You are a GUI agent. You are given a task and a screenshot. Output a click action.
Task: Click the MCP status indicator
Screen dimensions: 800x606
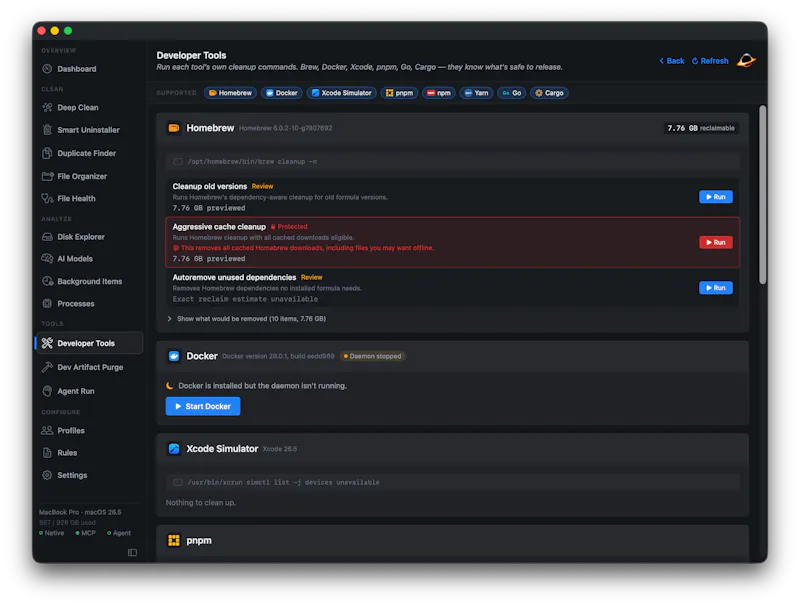coord(85,533)
